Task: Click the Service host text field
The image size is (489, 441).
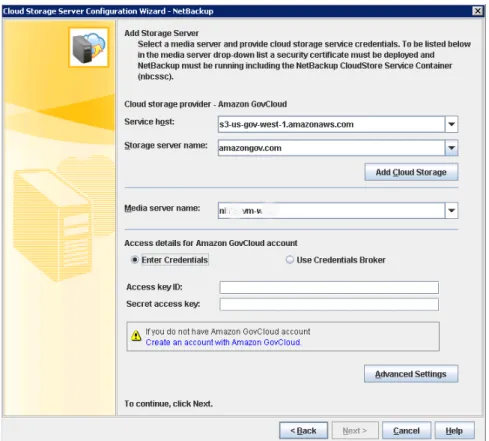Action: pyautogui.click(x=332, y=124)
